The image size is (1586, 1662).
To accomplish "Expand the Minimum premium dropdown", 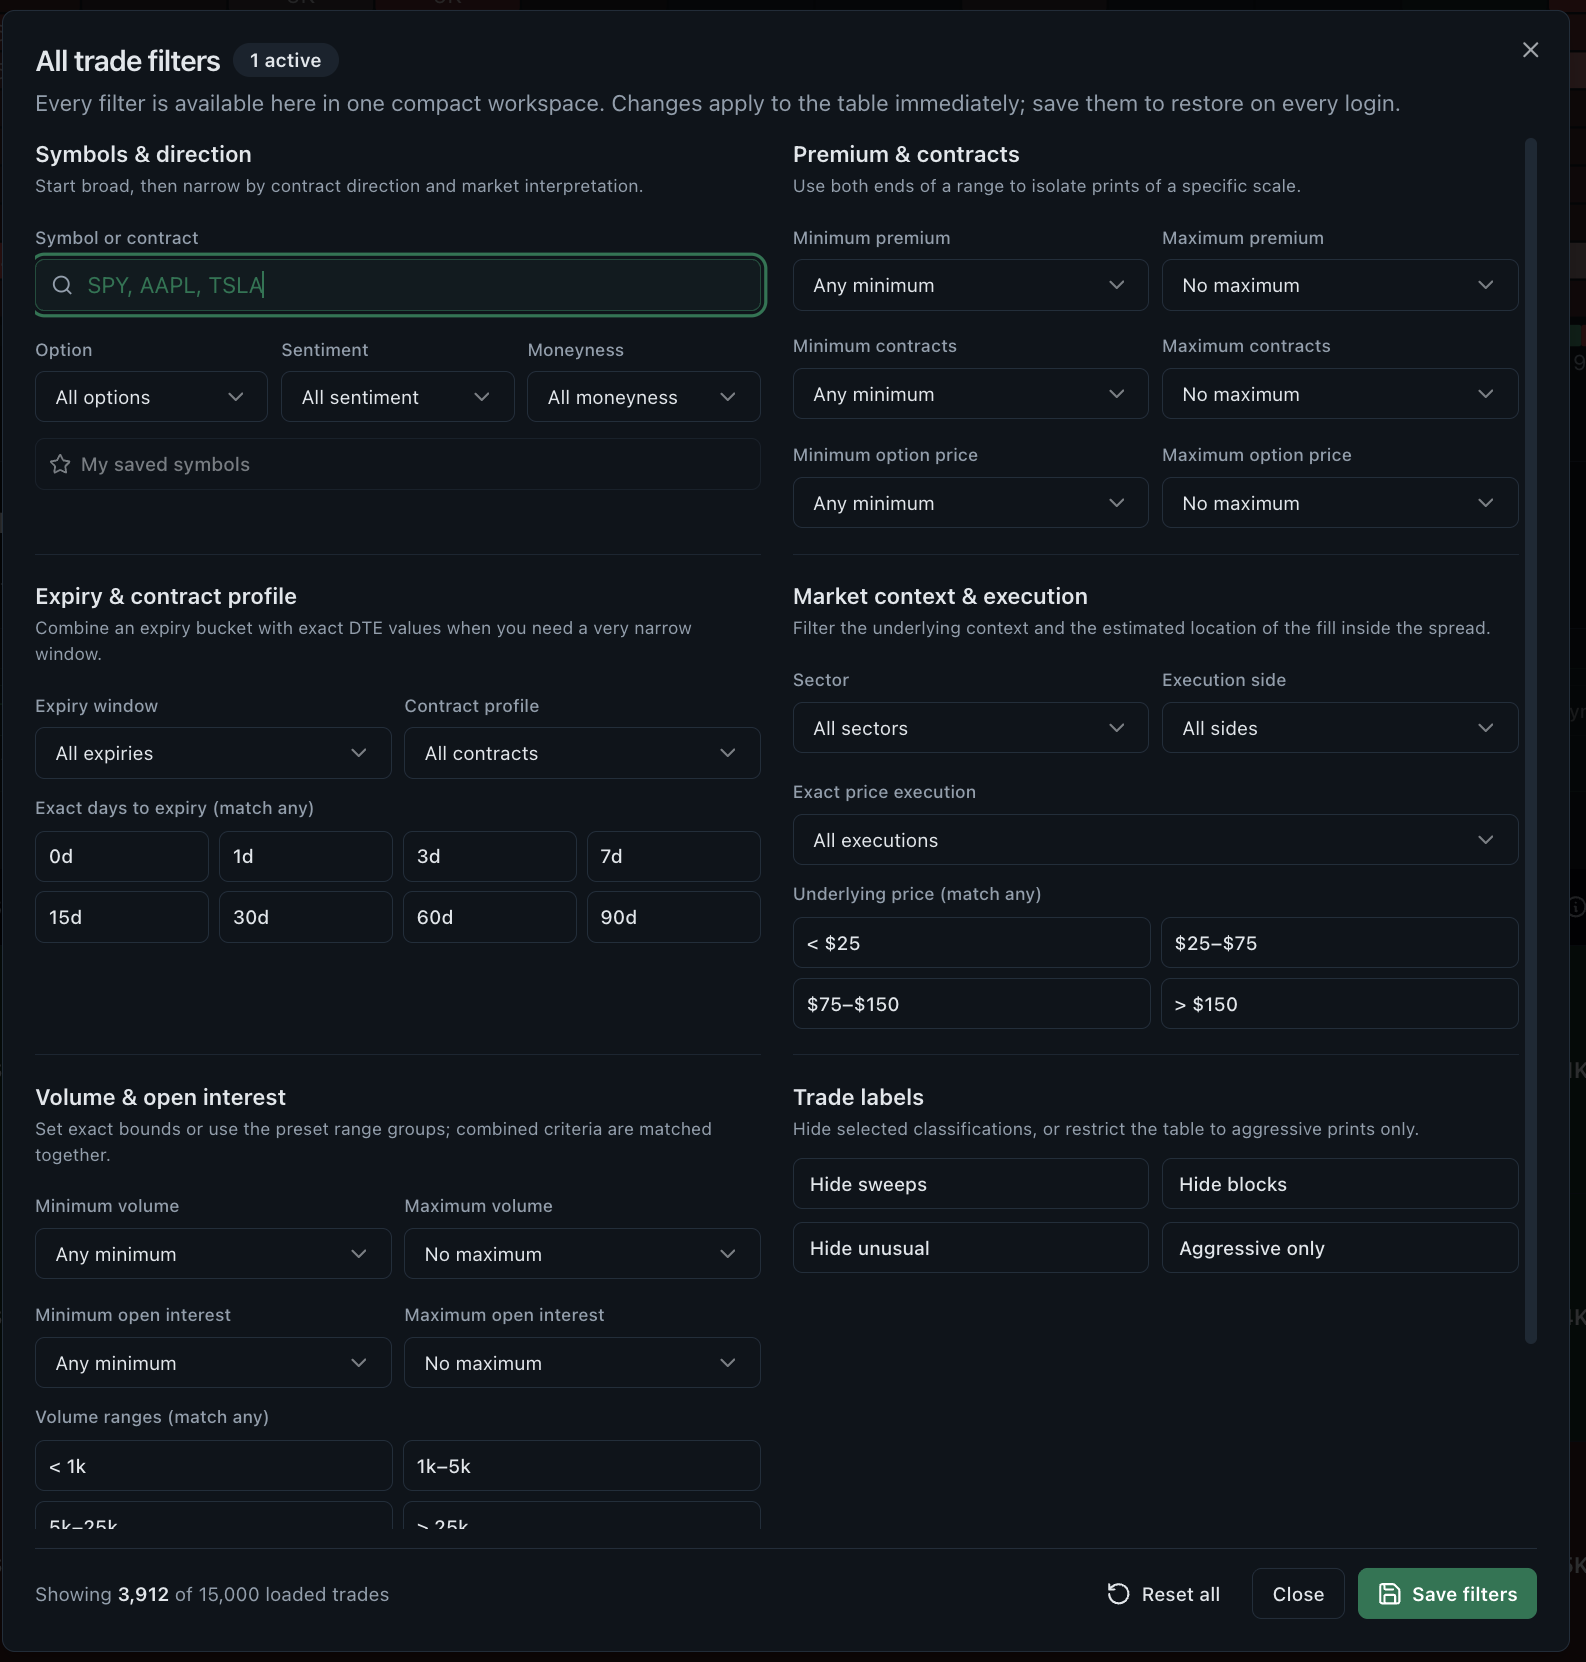I will [970, 285].
